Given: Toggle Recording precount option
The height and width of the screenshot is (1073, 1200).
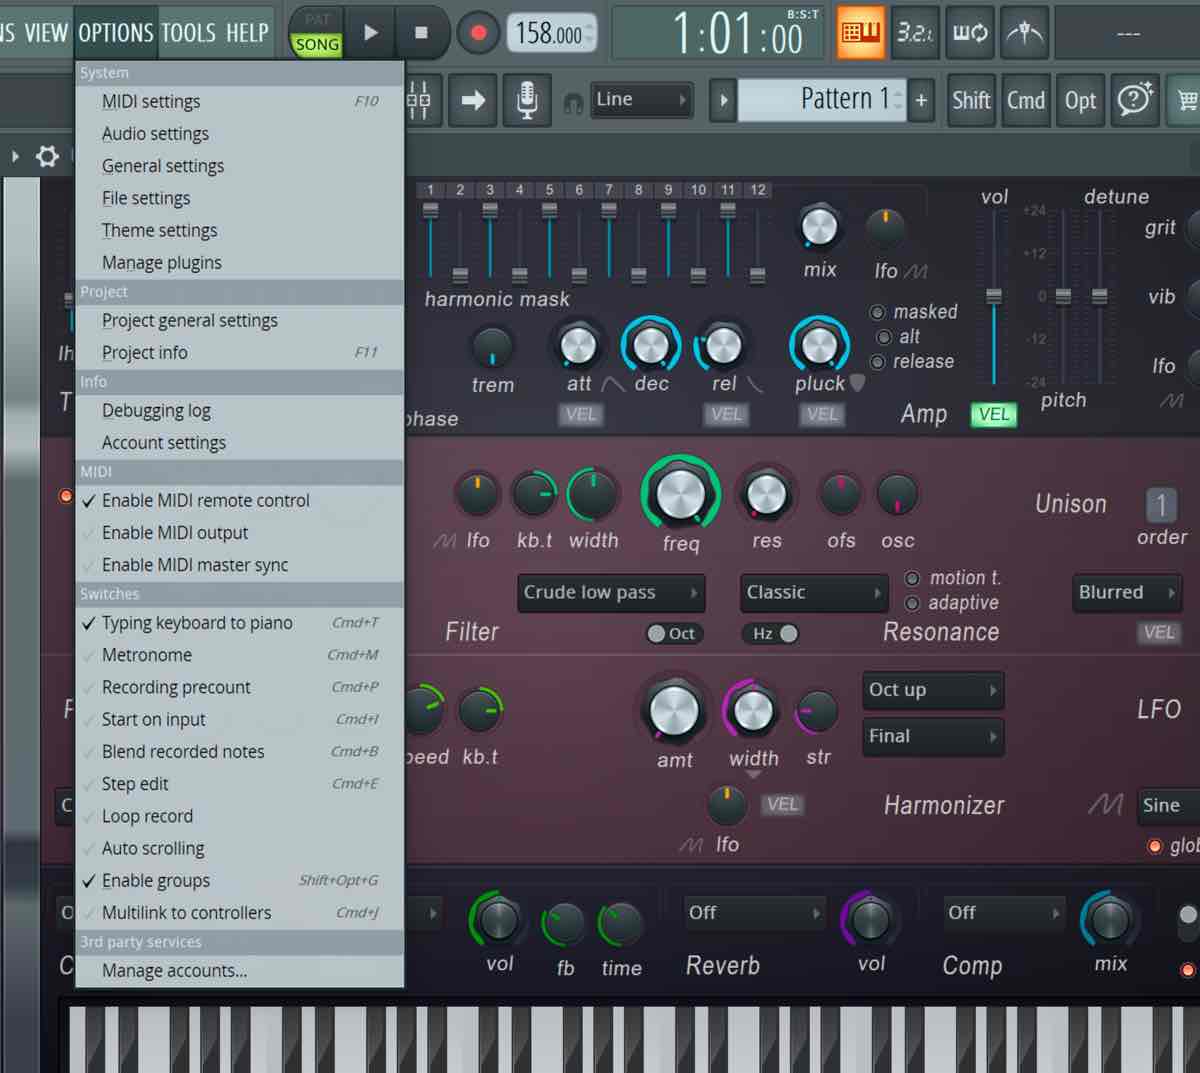Looking at the screenshot, I should (239, 687).
